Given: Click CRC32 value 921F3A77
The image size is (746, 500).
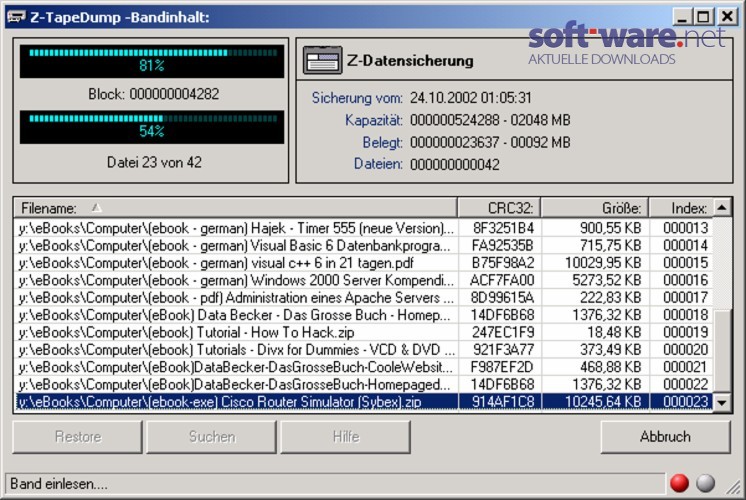Looking at the screenshot, I should click(503, 350).
